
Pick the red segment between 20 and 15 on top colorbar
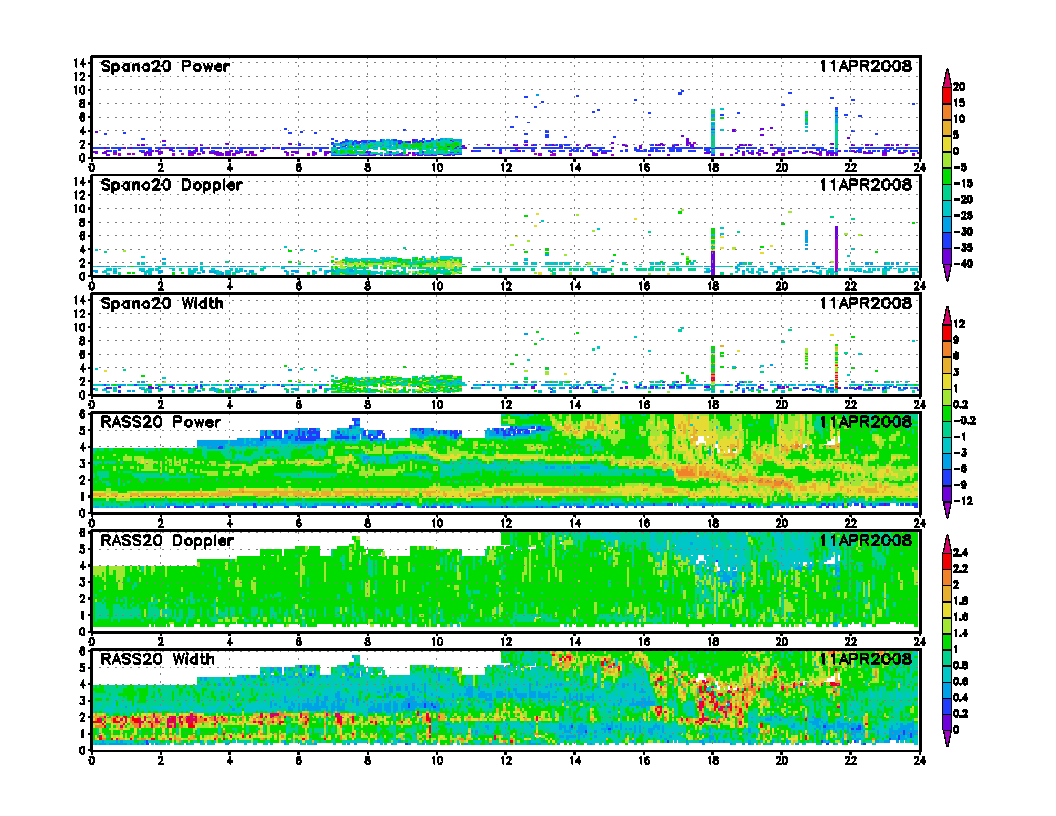[x=947, y=95]
